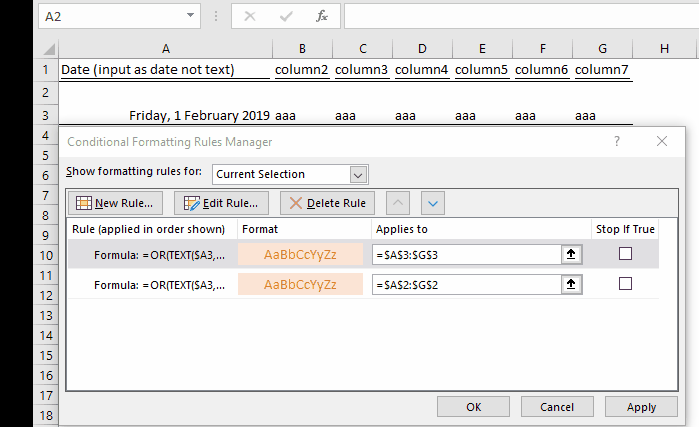The height and width of the screenshot is (427, 699).
Task: Open the Show formatting rules for dropdown
Action: tap(359, 173)
